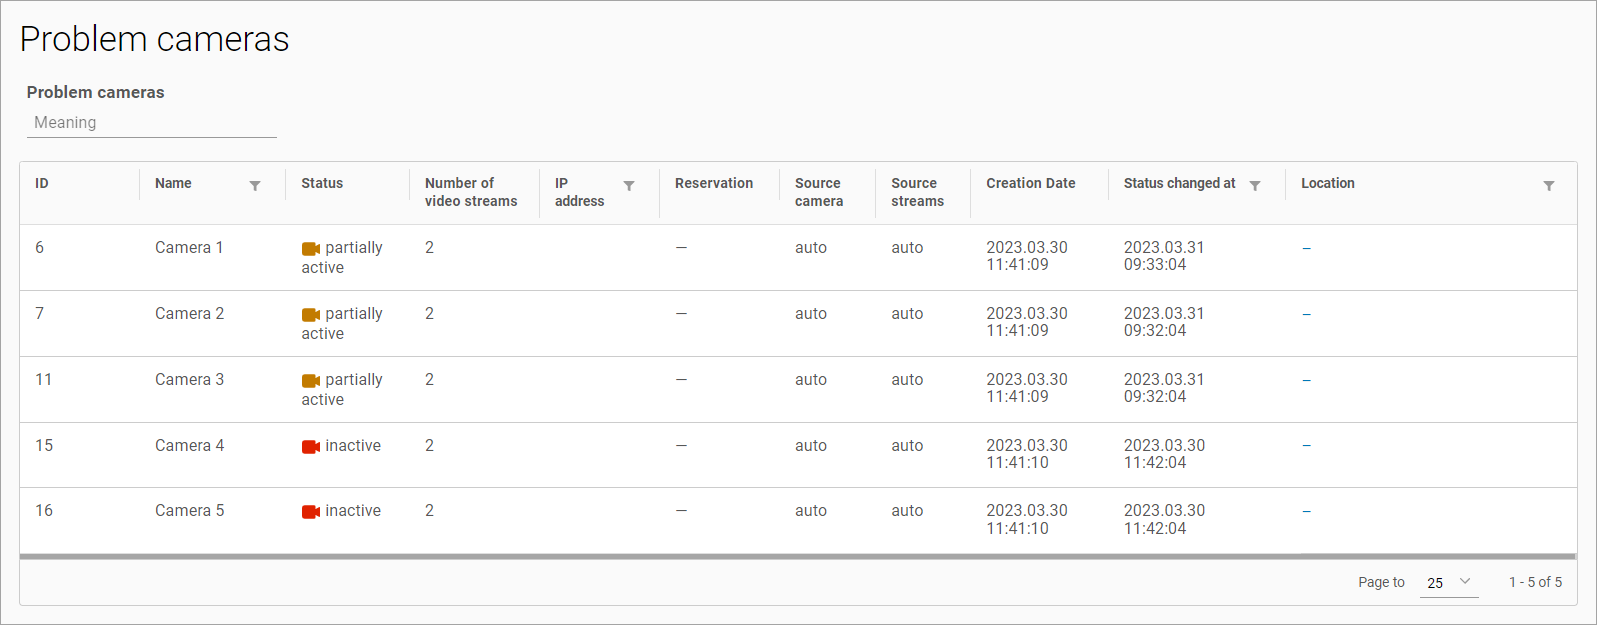Open the Status changed at filter
Viewport: 1597px width, 625px height.
[1255, 186]
